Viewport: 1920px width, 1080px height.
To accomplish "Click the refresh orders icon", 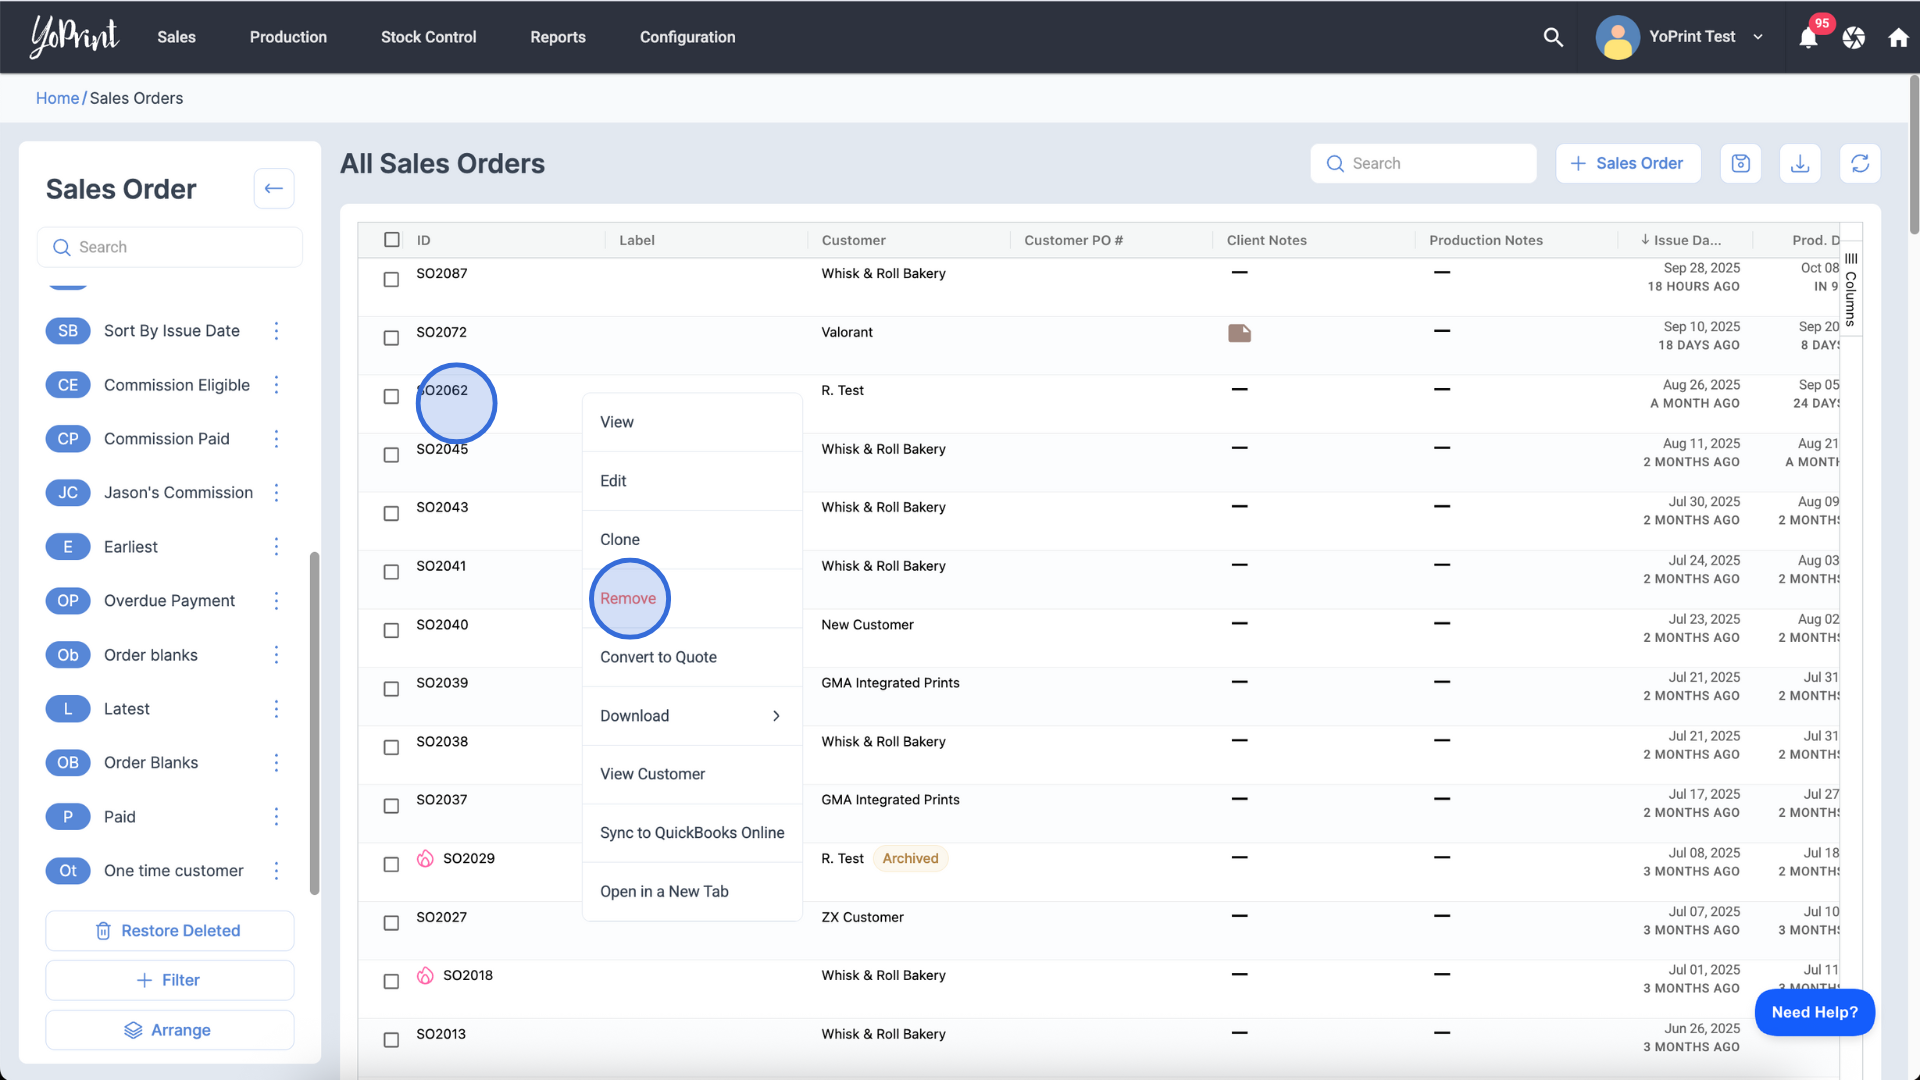I will tap(1860, 163).
